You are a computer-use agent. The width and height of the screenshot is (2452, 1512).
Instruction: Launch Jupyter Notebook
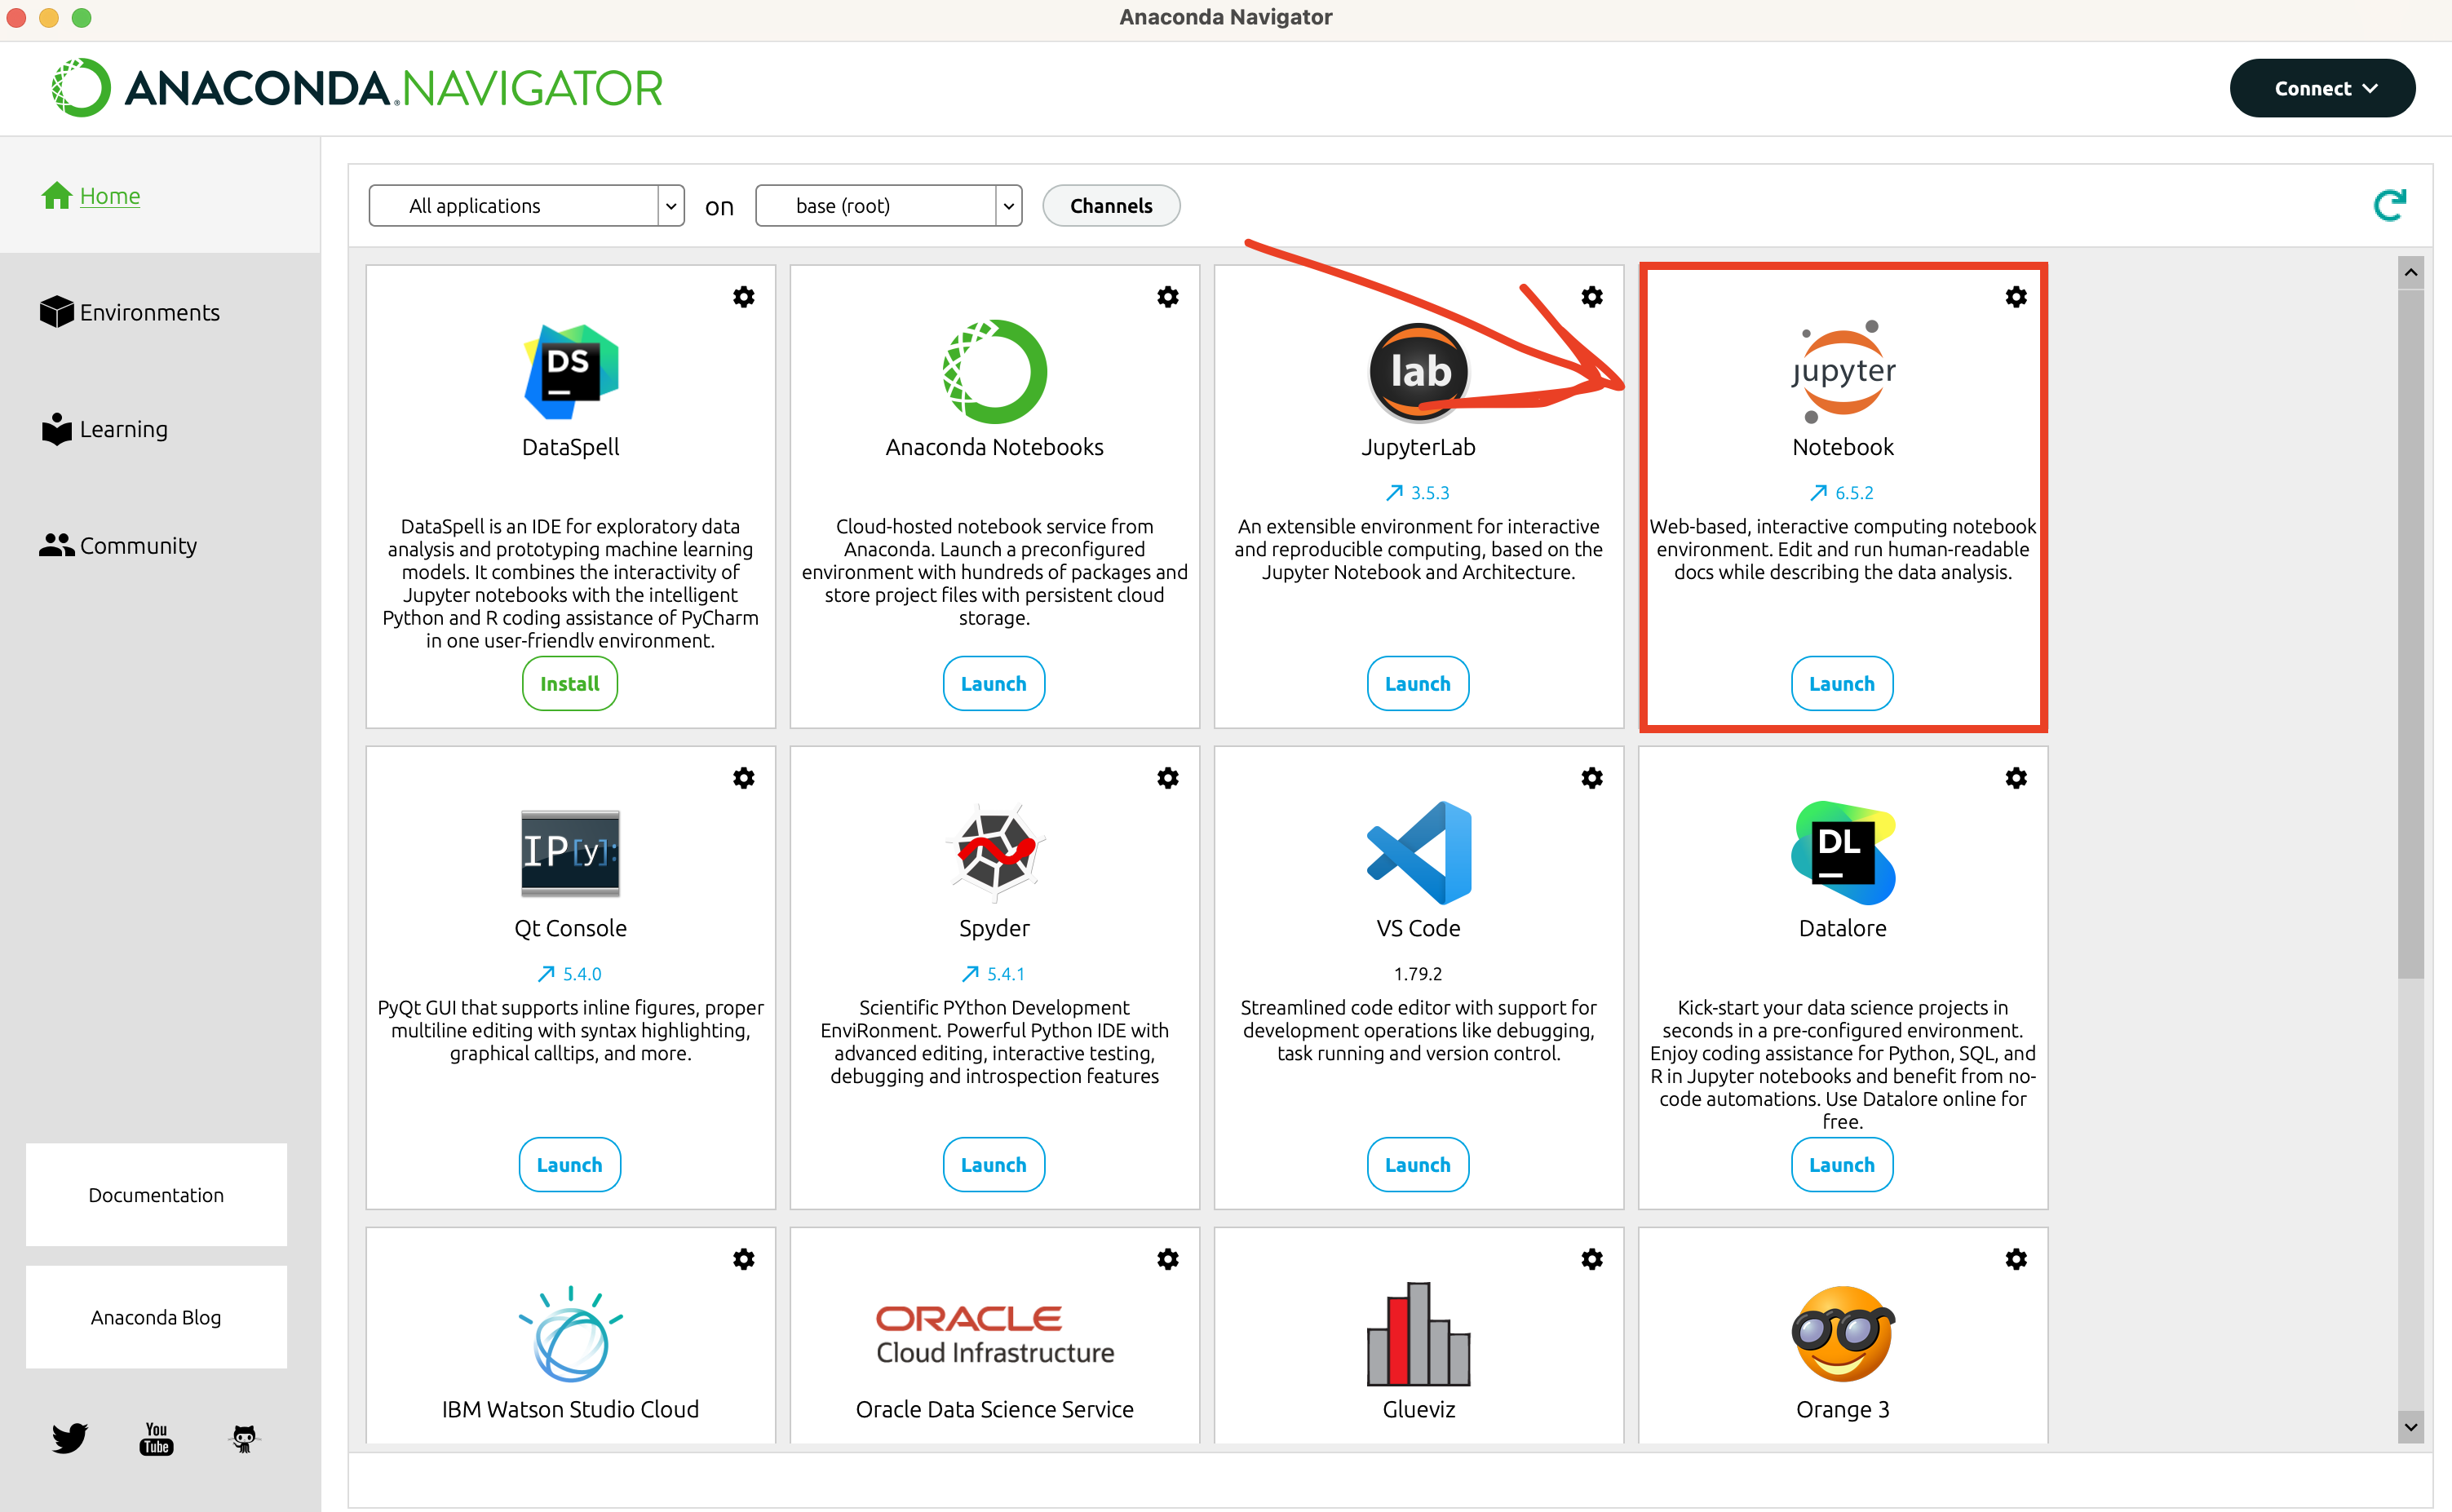(1841, 684)
